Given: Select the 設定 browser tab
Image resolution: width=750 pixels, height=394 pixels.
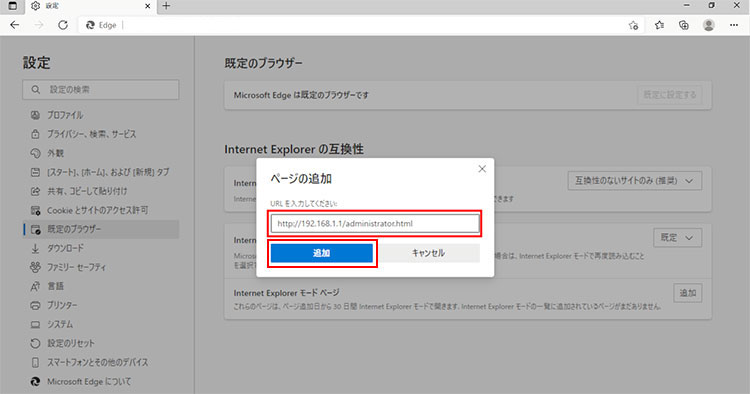Looking at the screenshot, I should (91, 6).
